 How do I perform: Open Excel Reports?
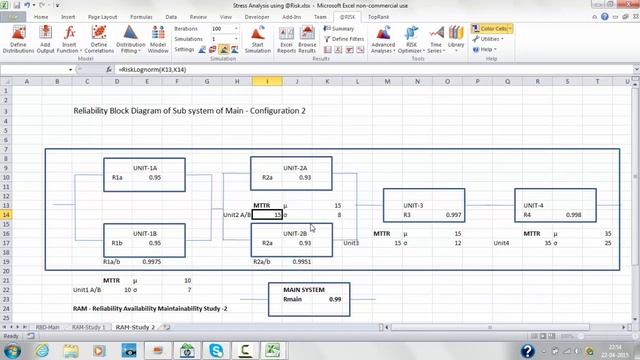point(286,39)
